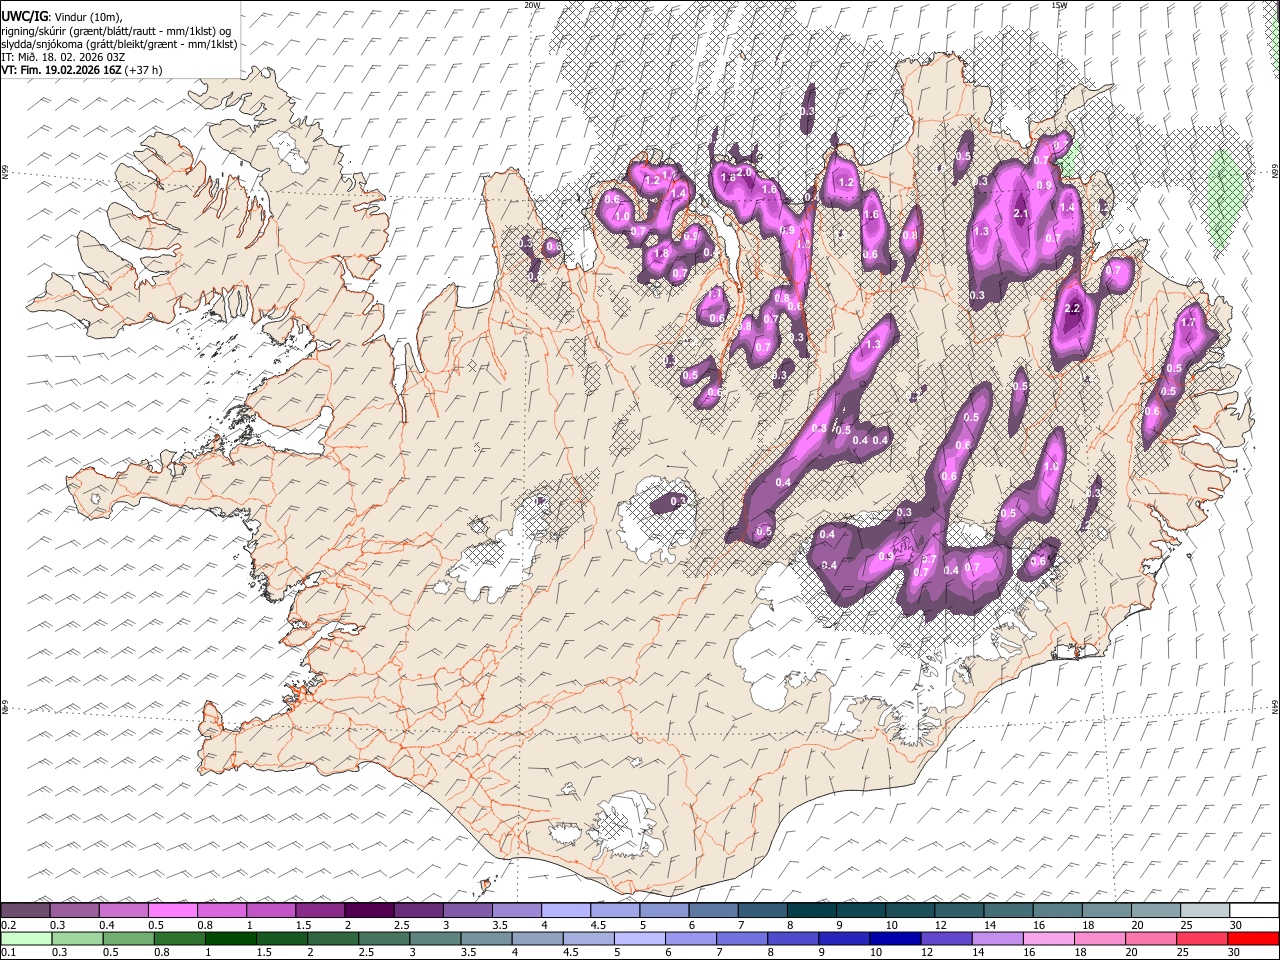Pick the white top-row swatch above 30
The width and height of the screenshot is (1280, 960).
tap(1253, 911)
